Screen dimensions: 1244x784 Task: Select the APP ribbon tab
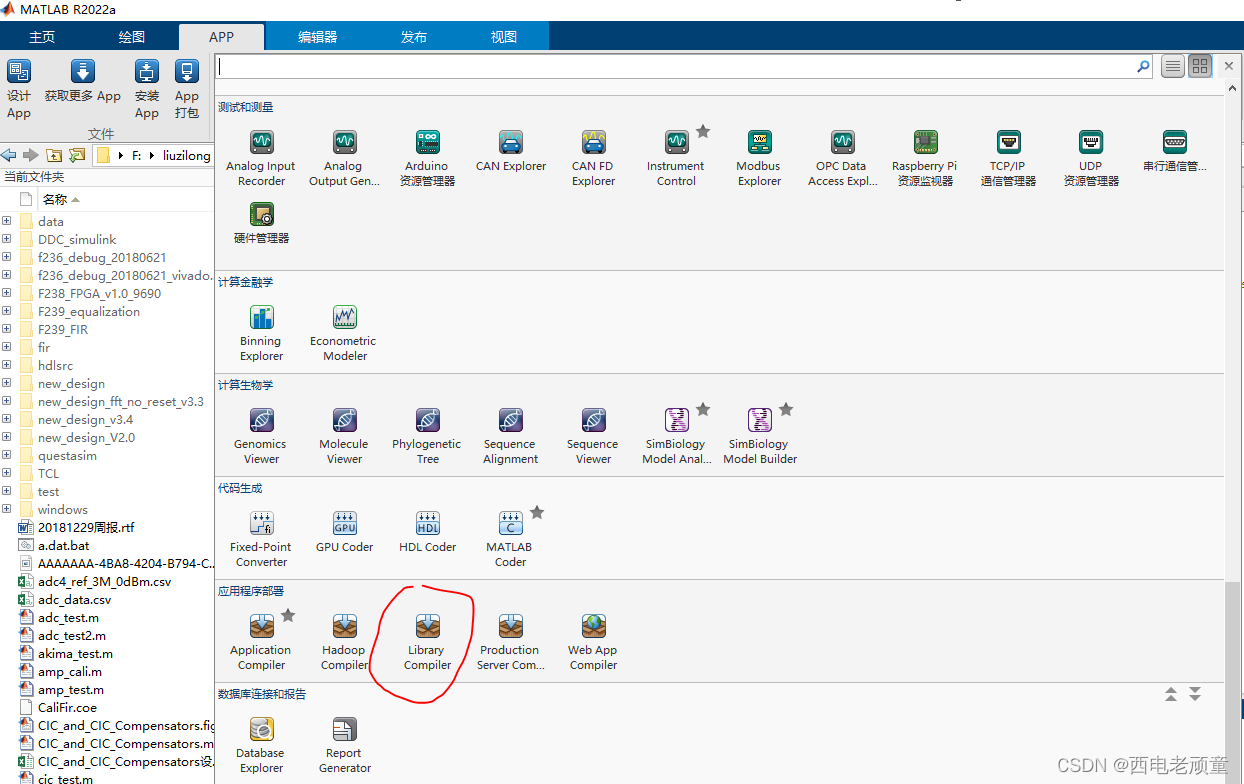(222, 37)
